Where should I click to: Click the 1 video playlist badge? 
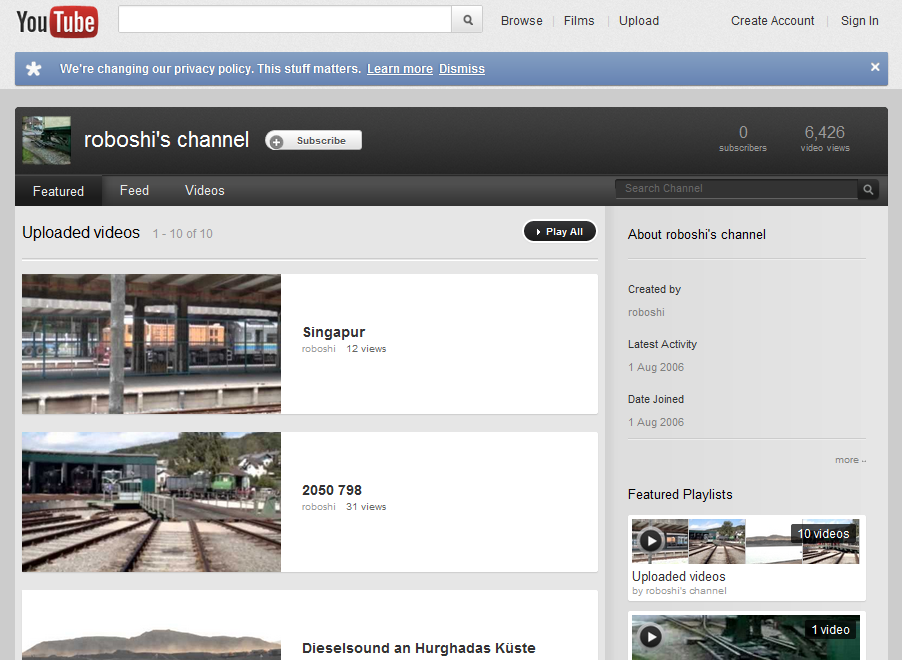830,630
